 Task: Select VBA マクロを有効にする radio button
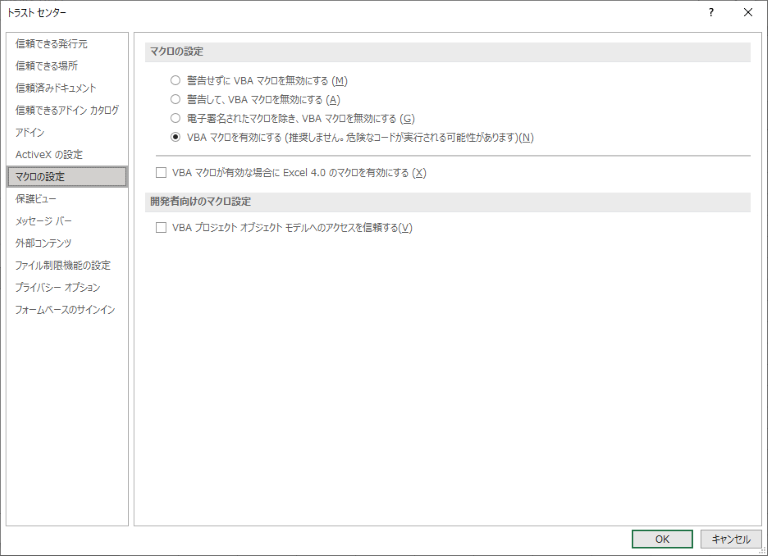176,137
